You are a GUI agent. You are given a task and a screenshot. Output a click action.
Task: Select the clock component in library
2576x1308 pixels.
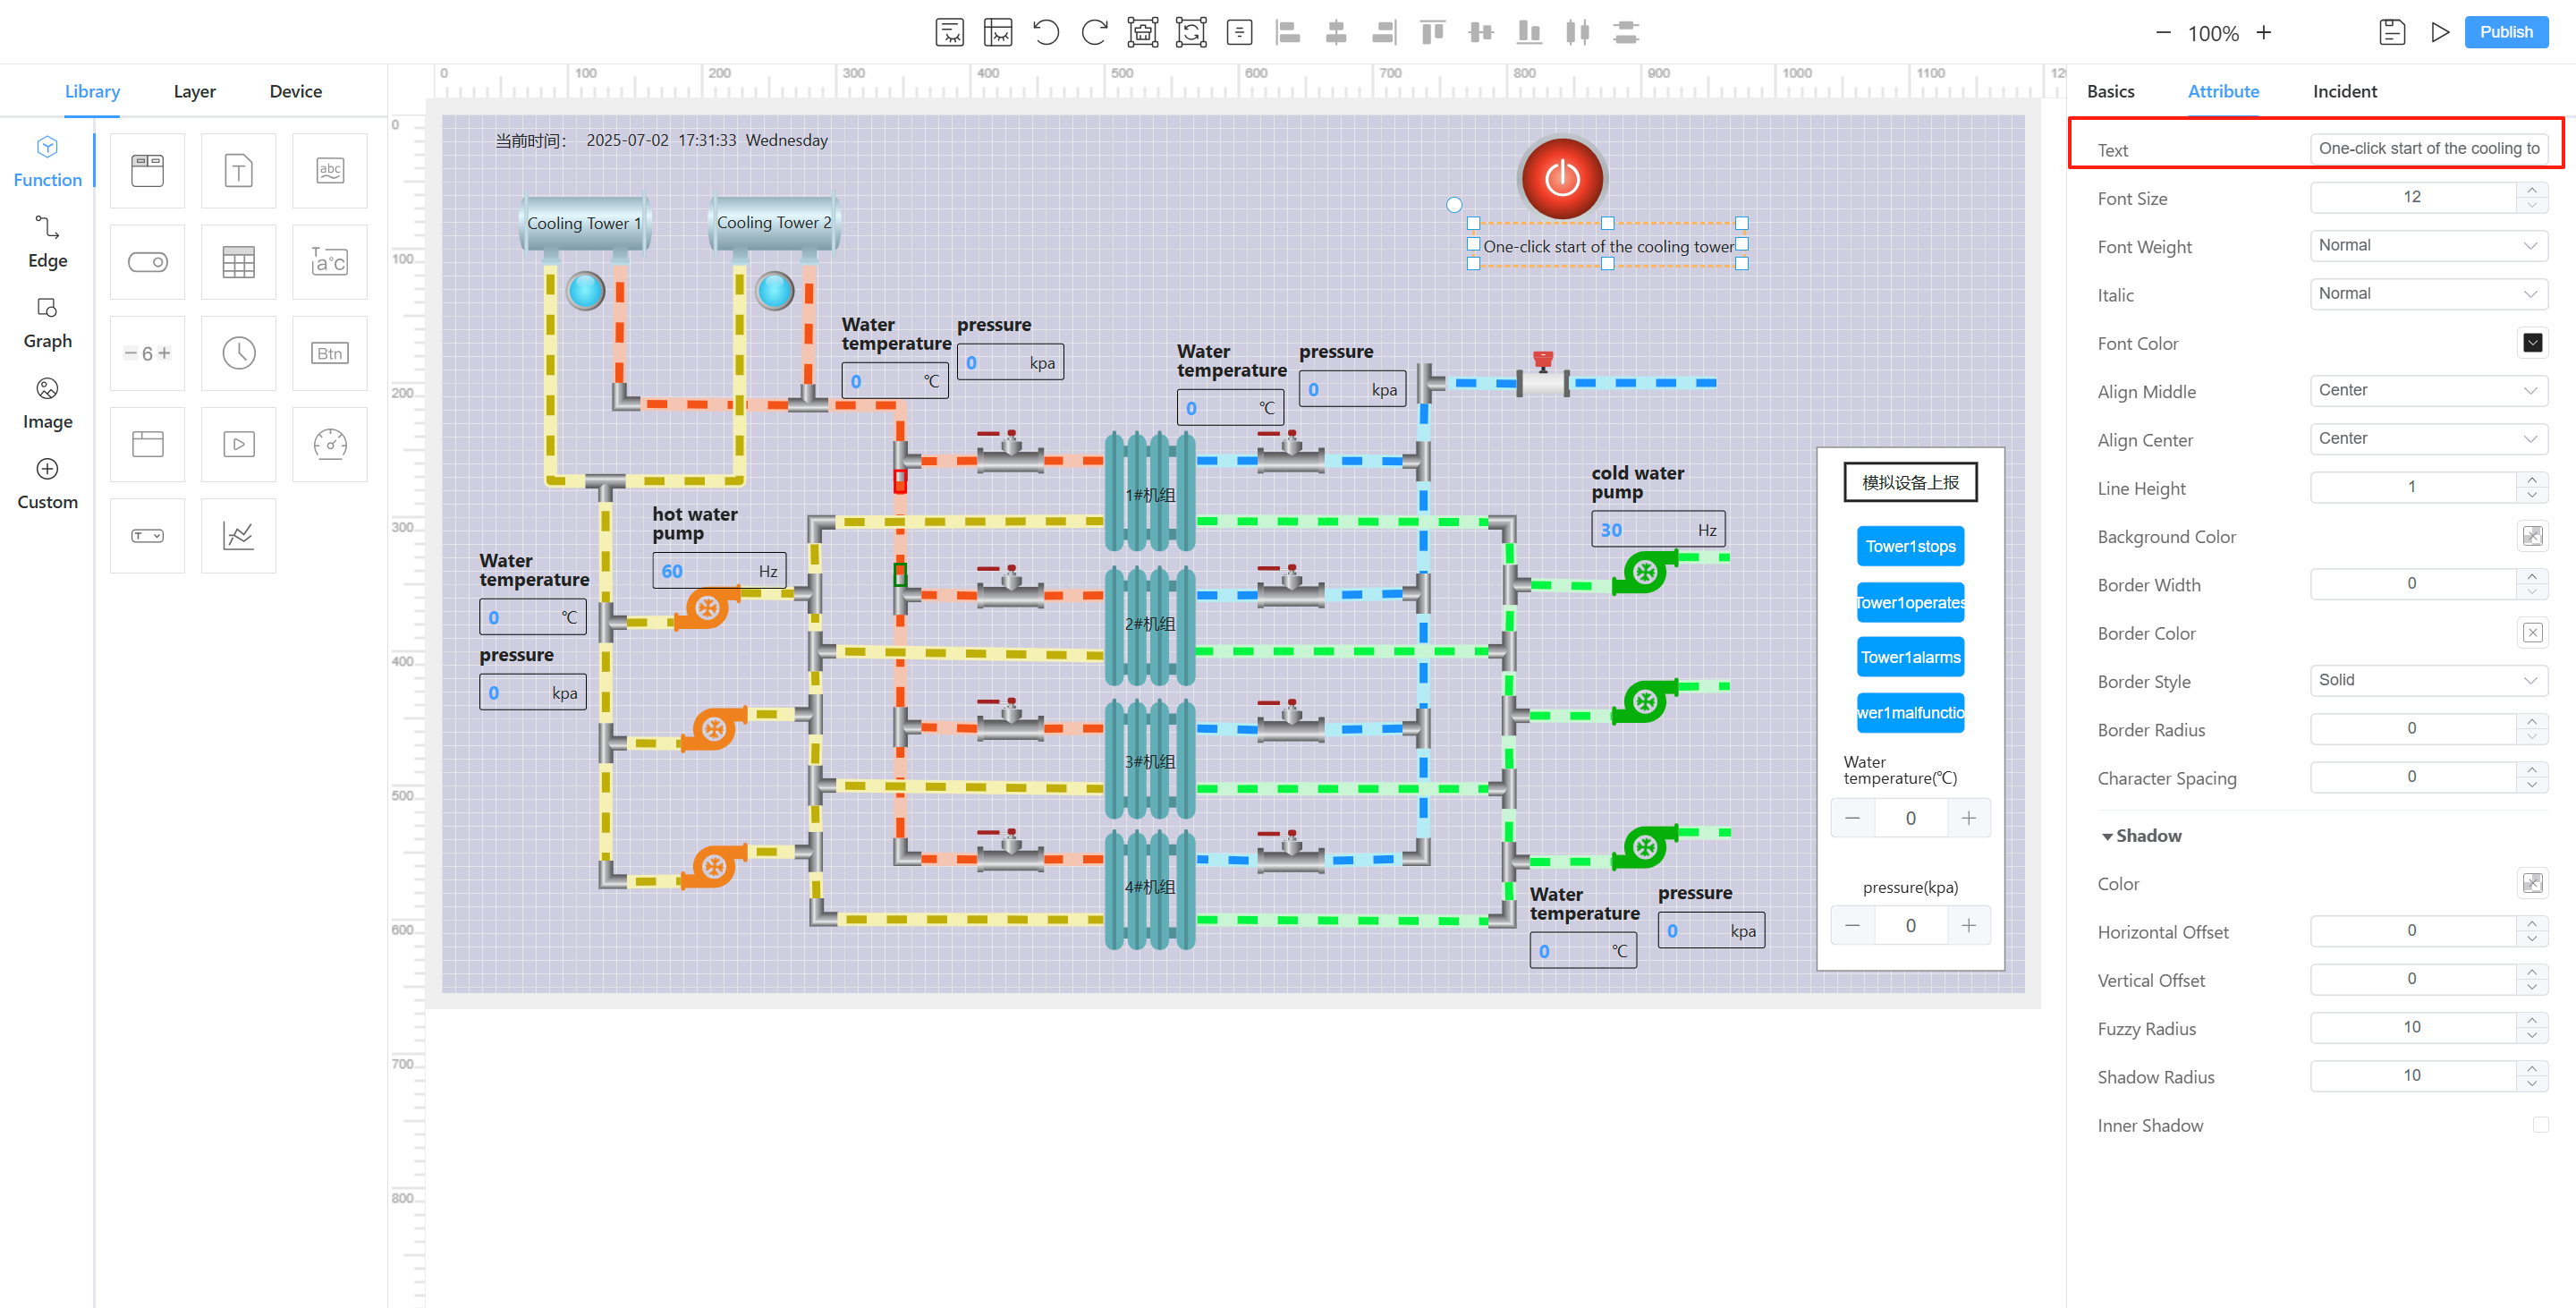pyautogui.click(x=238, y=353)
